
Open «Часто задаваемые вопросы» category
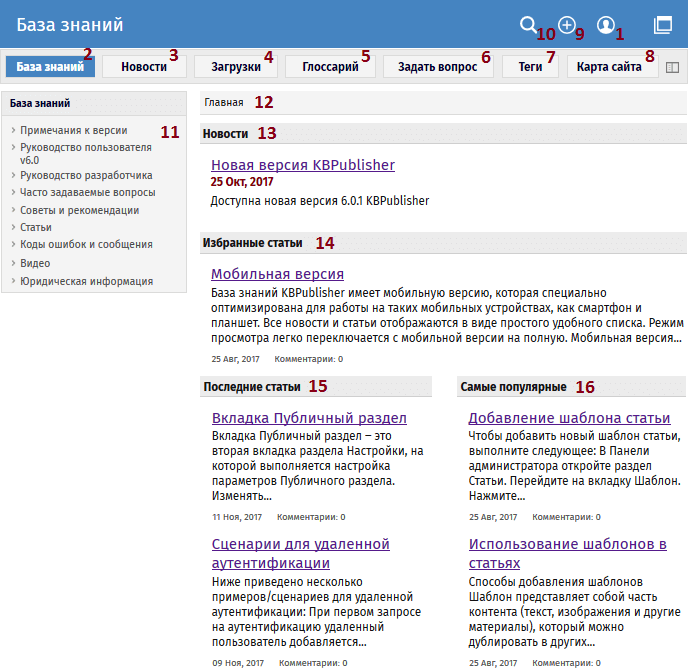pos(88,192)
